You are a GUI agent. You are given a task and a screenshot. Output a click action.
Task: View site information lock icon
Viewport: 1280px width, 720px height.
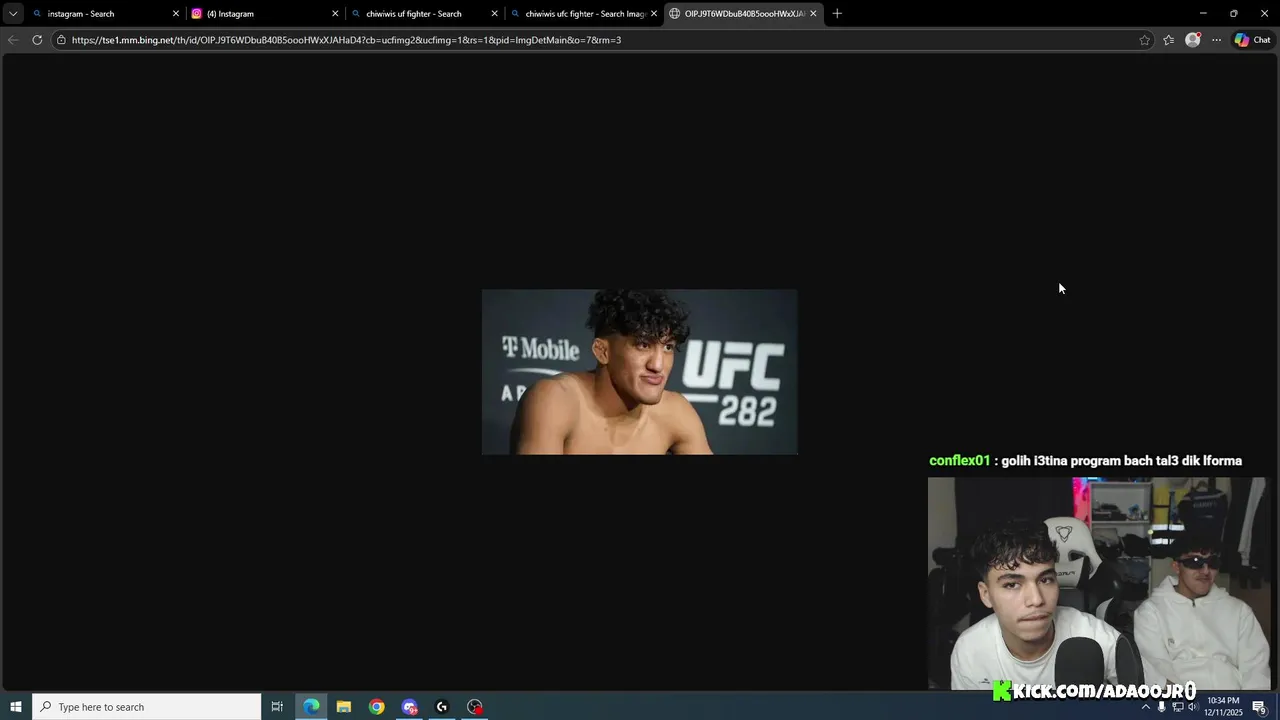click(x=61, y=40)
